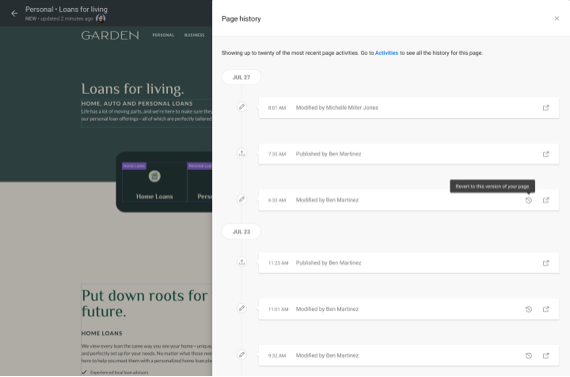This screenshot has width=570, height=377.
Task: Click the Home Loans card label
Action: tap(154, 197)
